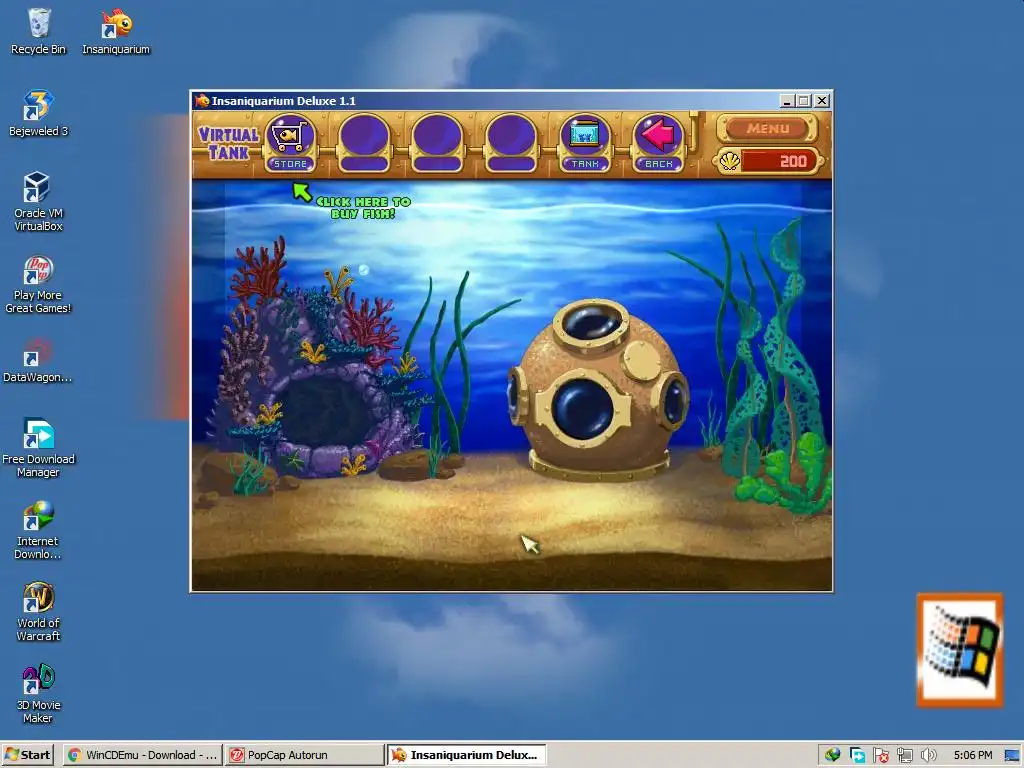
Task: Select the Bejeweled 3 desktop shortcut
Action: [x=39, y=114]
